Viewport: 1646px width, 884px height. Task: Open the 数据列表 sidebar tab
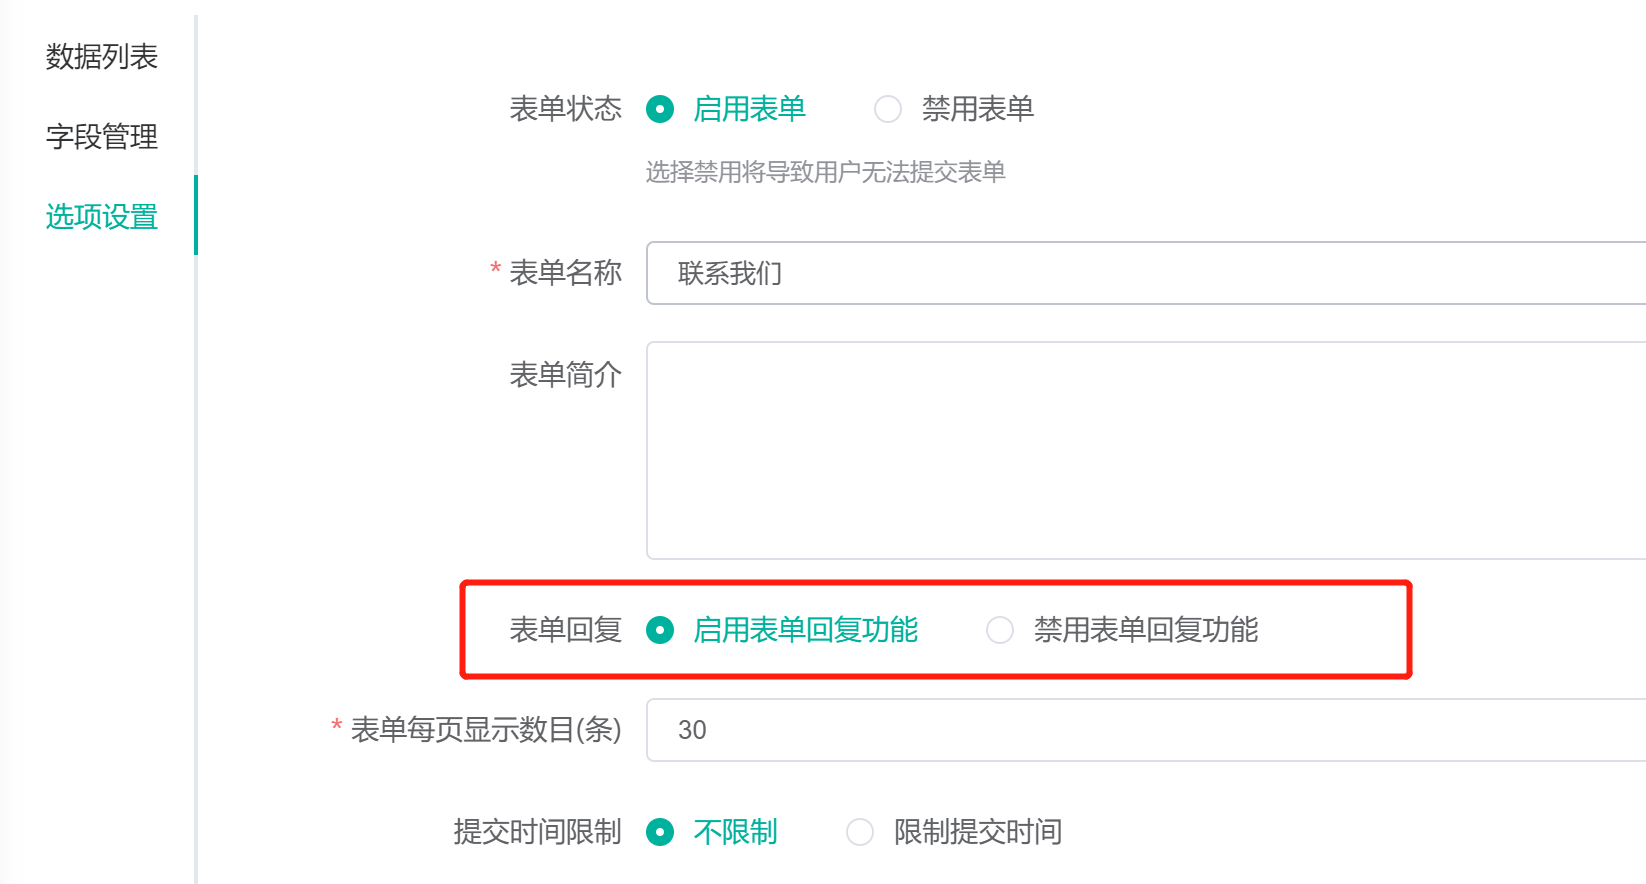[x=101, y=57]
